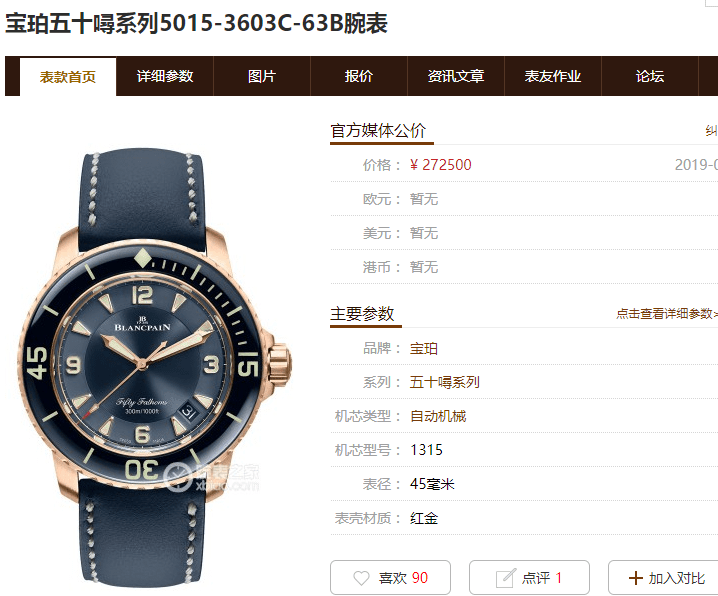Open the 论坛 tab
The height and width of the screenshot is (596, 718).
[650, 76]
